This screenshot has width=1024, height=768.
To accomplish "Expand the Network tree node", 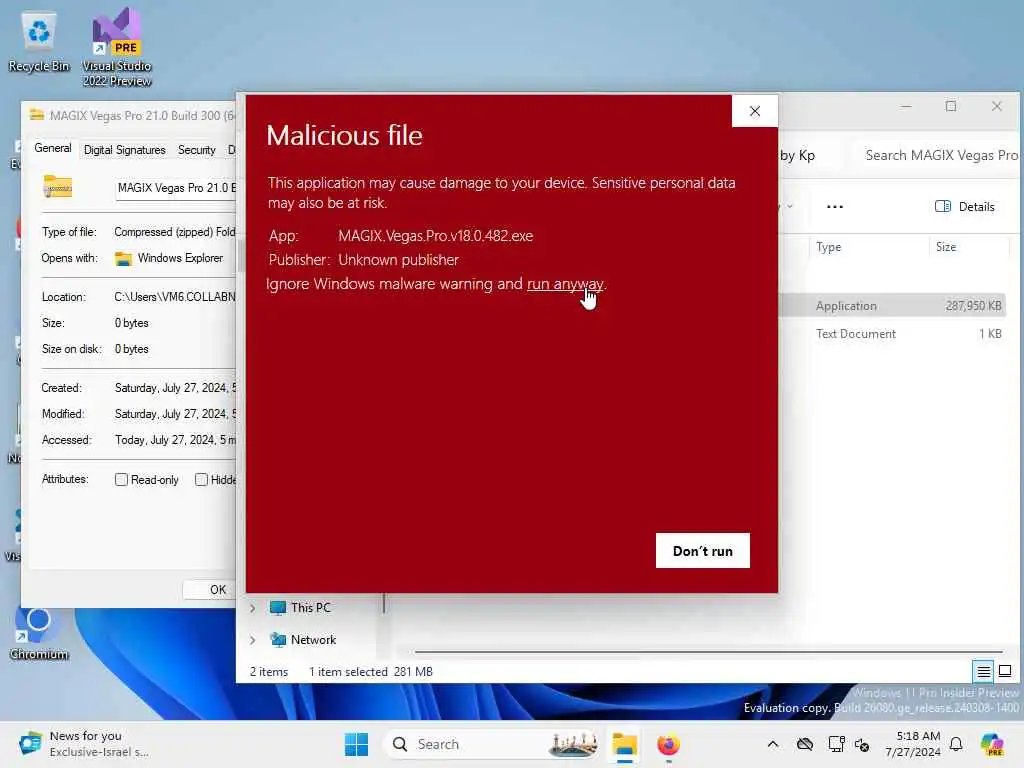I will [253, 640].
